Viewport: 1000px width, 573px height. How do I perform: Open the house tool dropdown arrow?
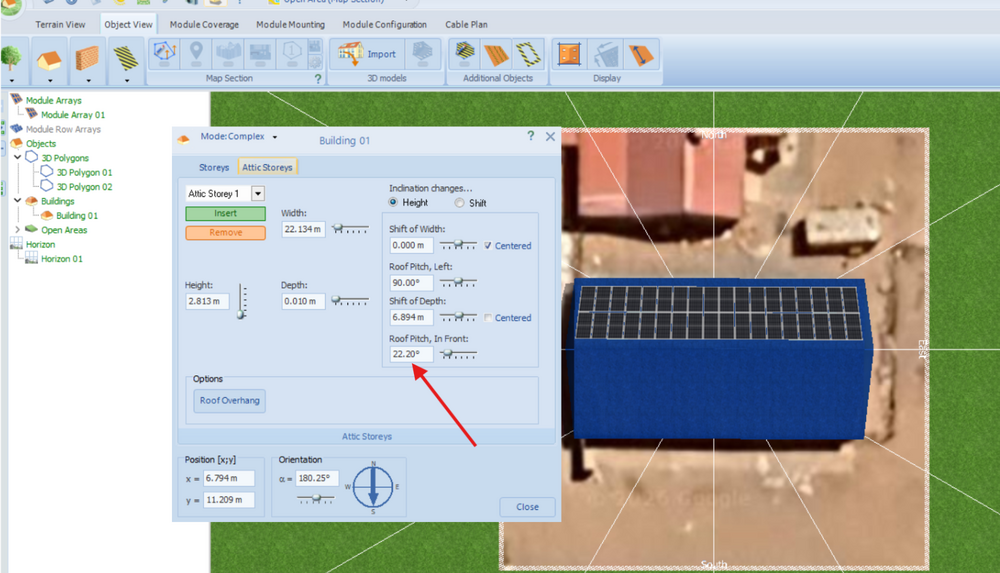(x=50, y=81)
